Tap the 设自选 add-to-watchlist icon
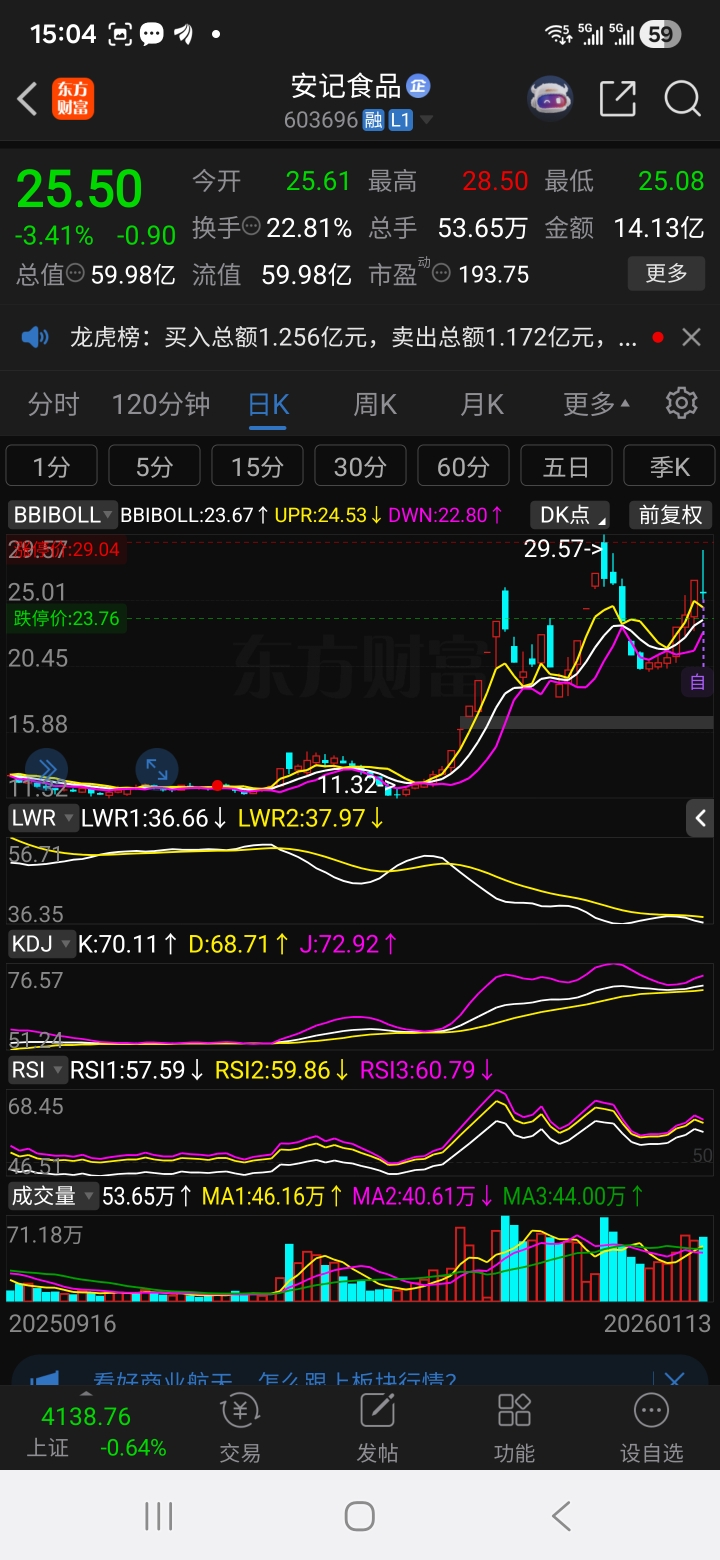Image resolution: width=720 pixels, height=1560 pixels. [651, 1427]
